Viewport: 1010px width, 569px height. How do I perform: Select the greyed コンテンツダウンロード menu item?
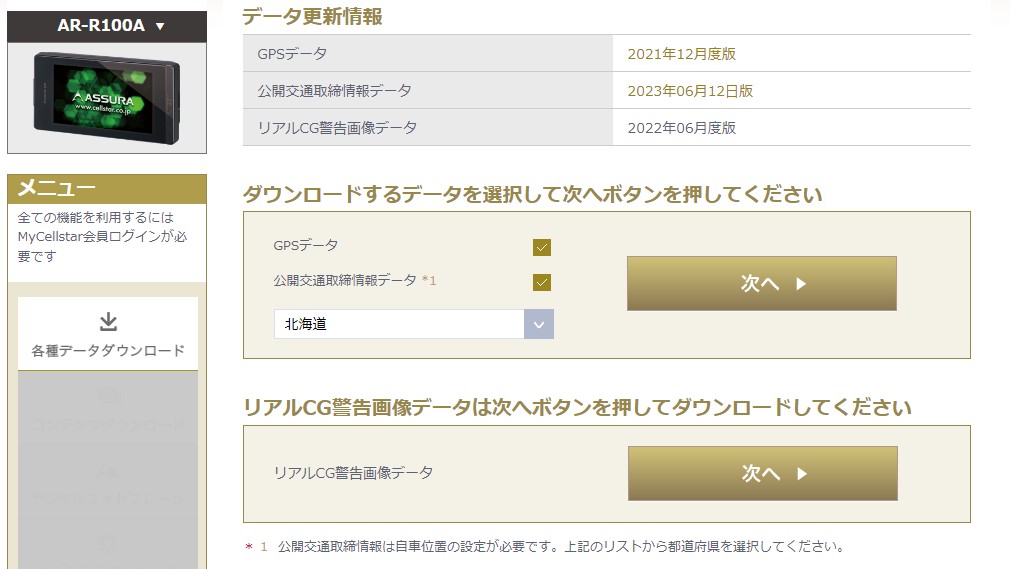coord(108,408)
